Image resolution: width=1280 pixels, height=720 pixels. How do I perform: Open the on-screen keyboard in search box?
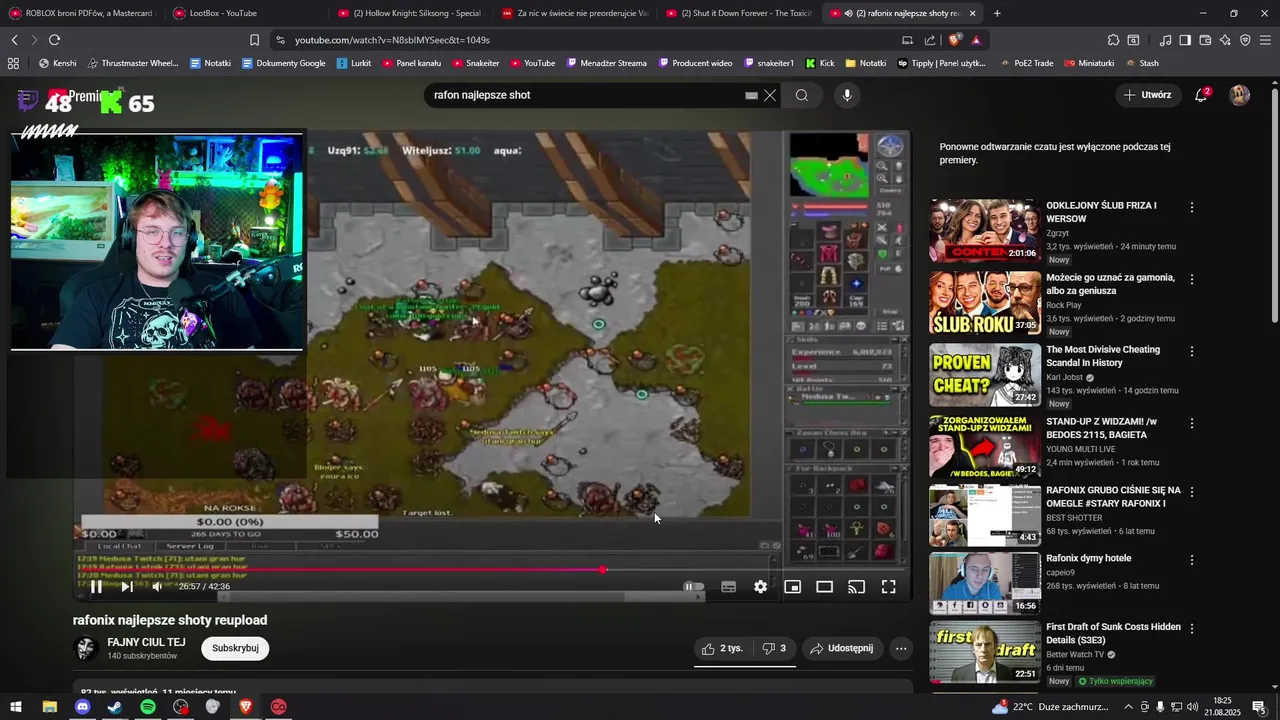(x=751, y=95)
